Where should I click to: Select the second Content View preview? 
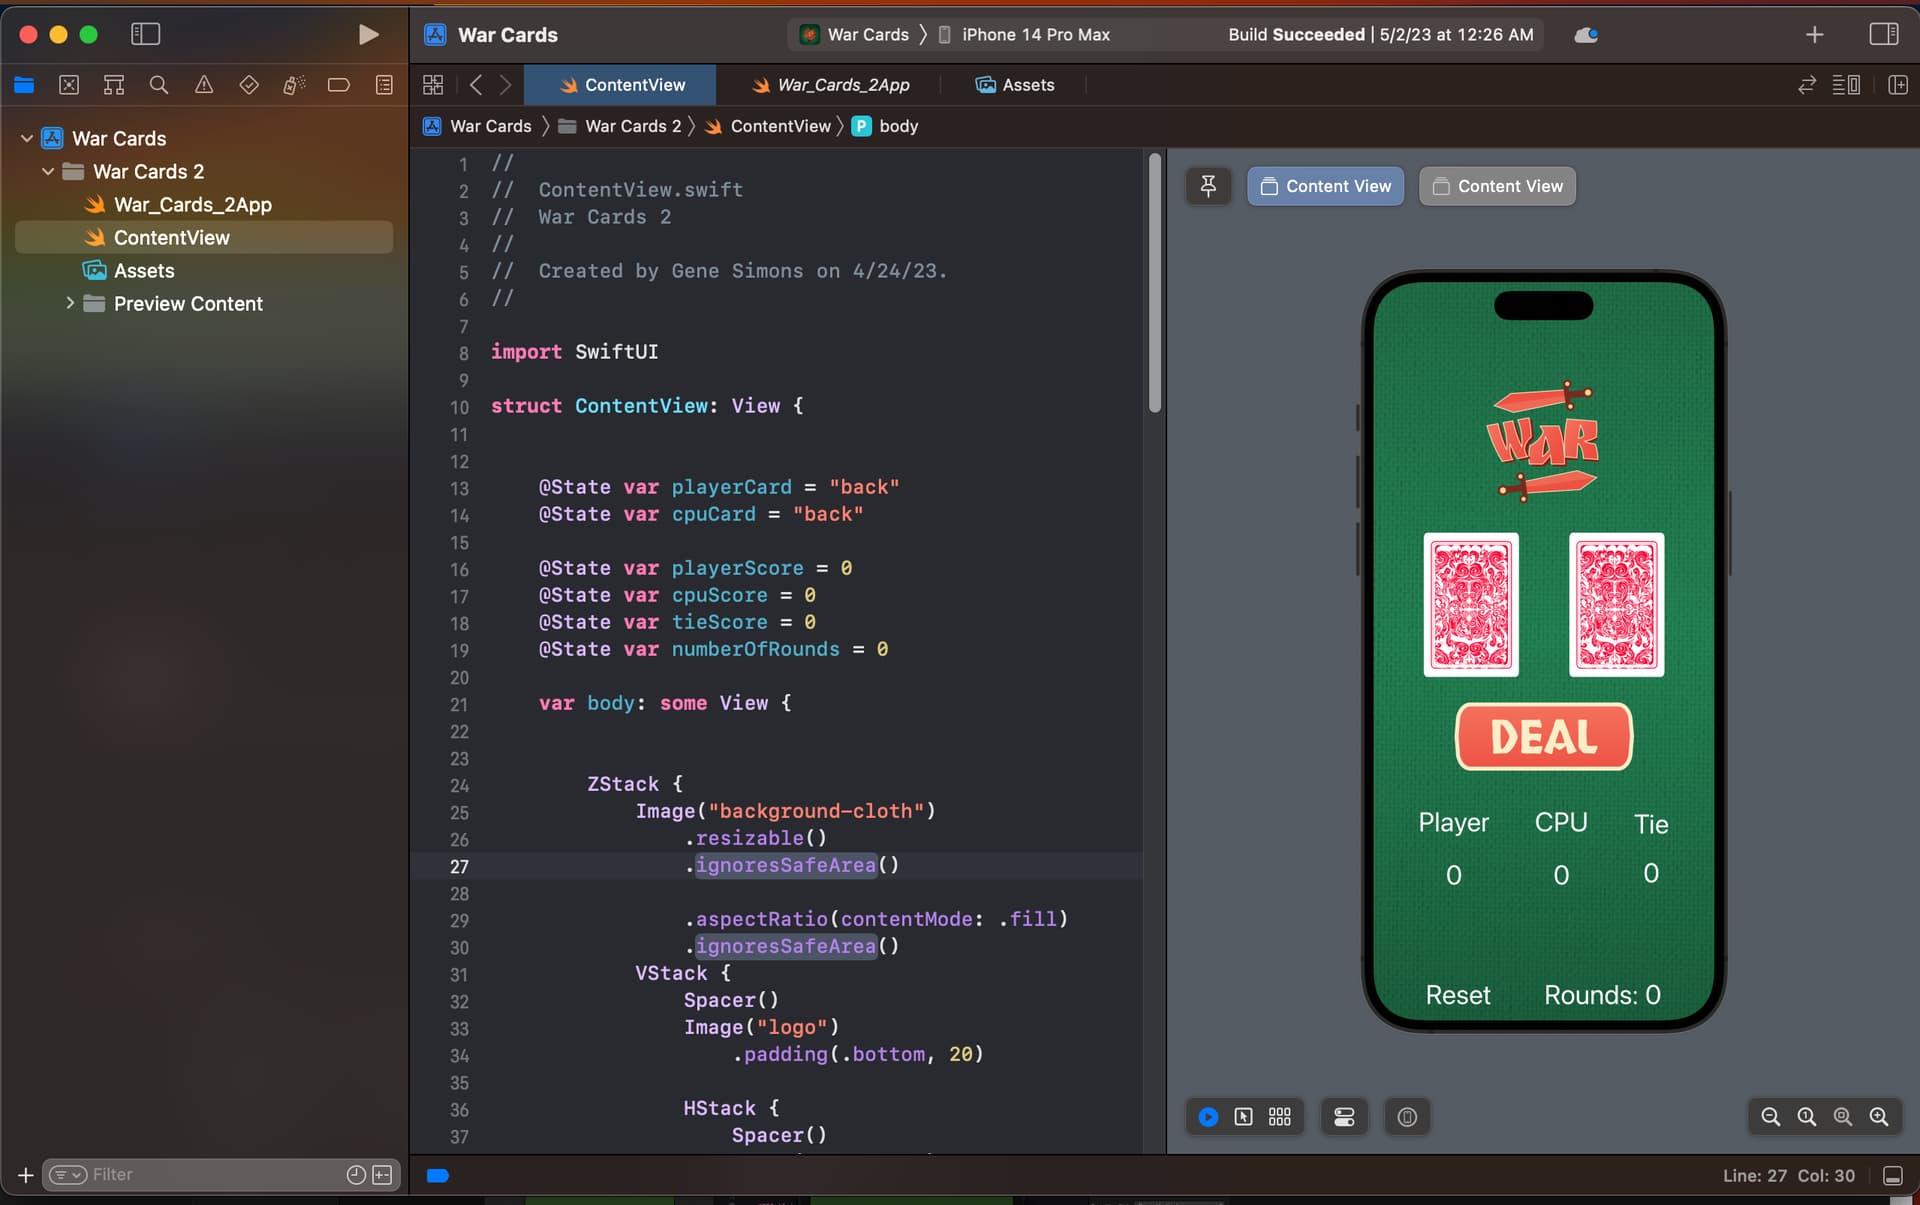coord(1497,186)
